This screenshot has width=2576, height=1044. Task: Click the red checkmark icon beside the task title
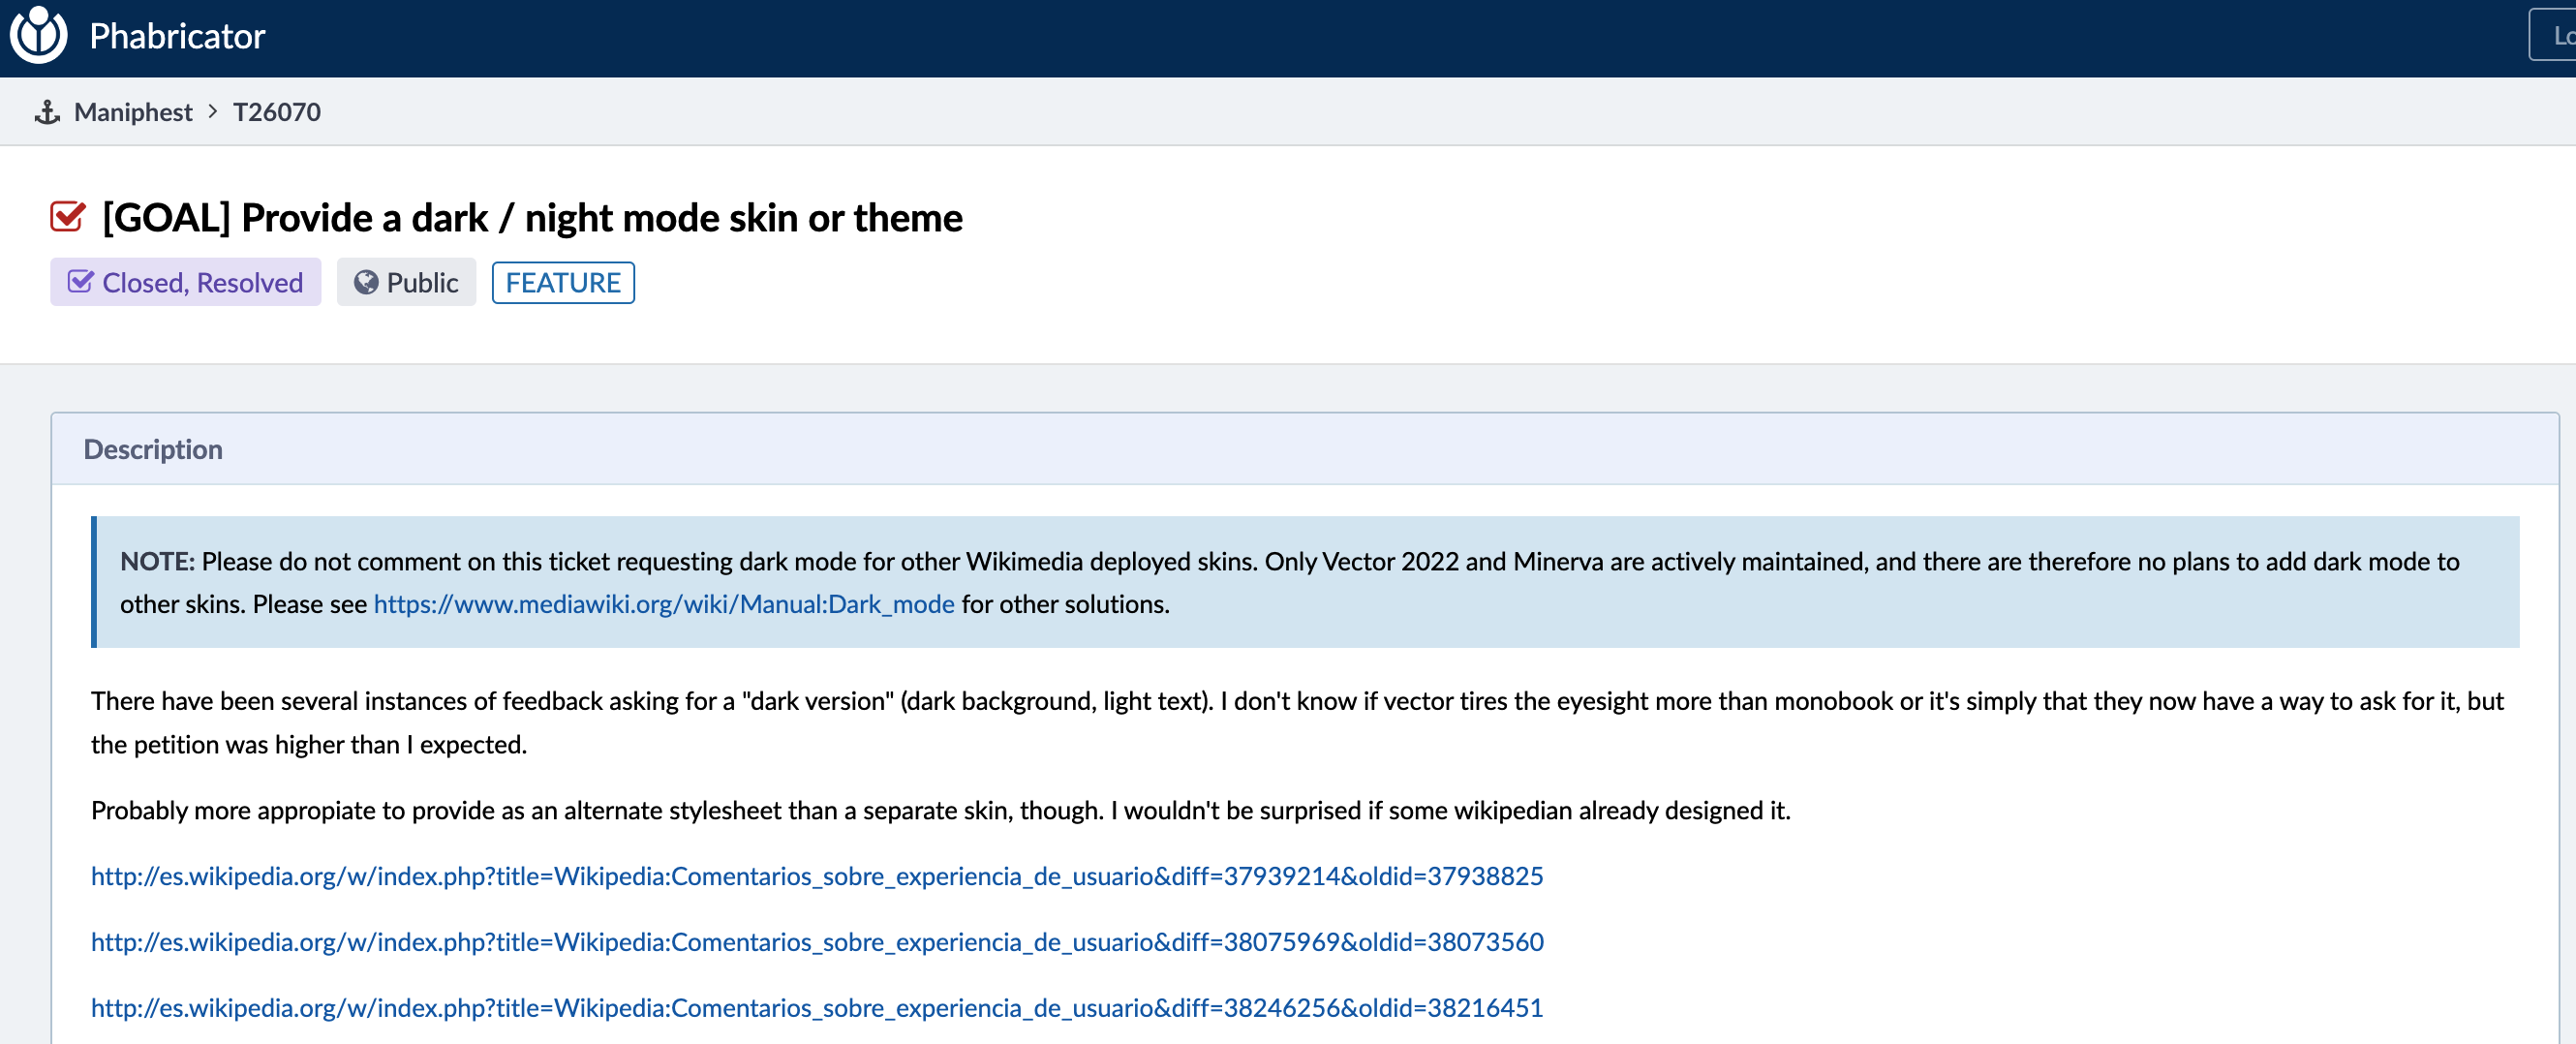pos(68,217)
